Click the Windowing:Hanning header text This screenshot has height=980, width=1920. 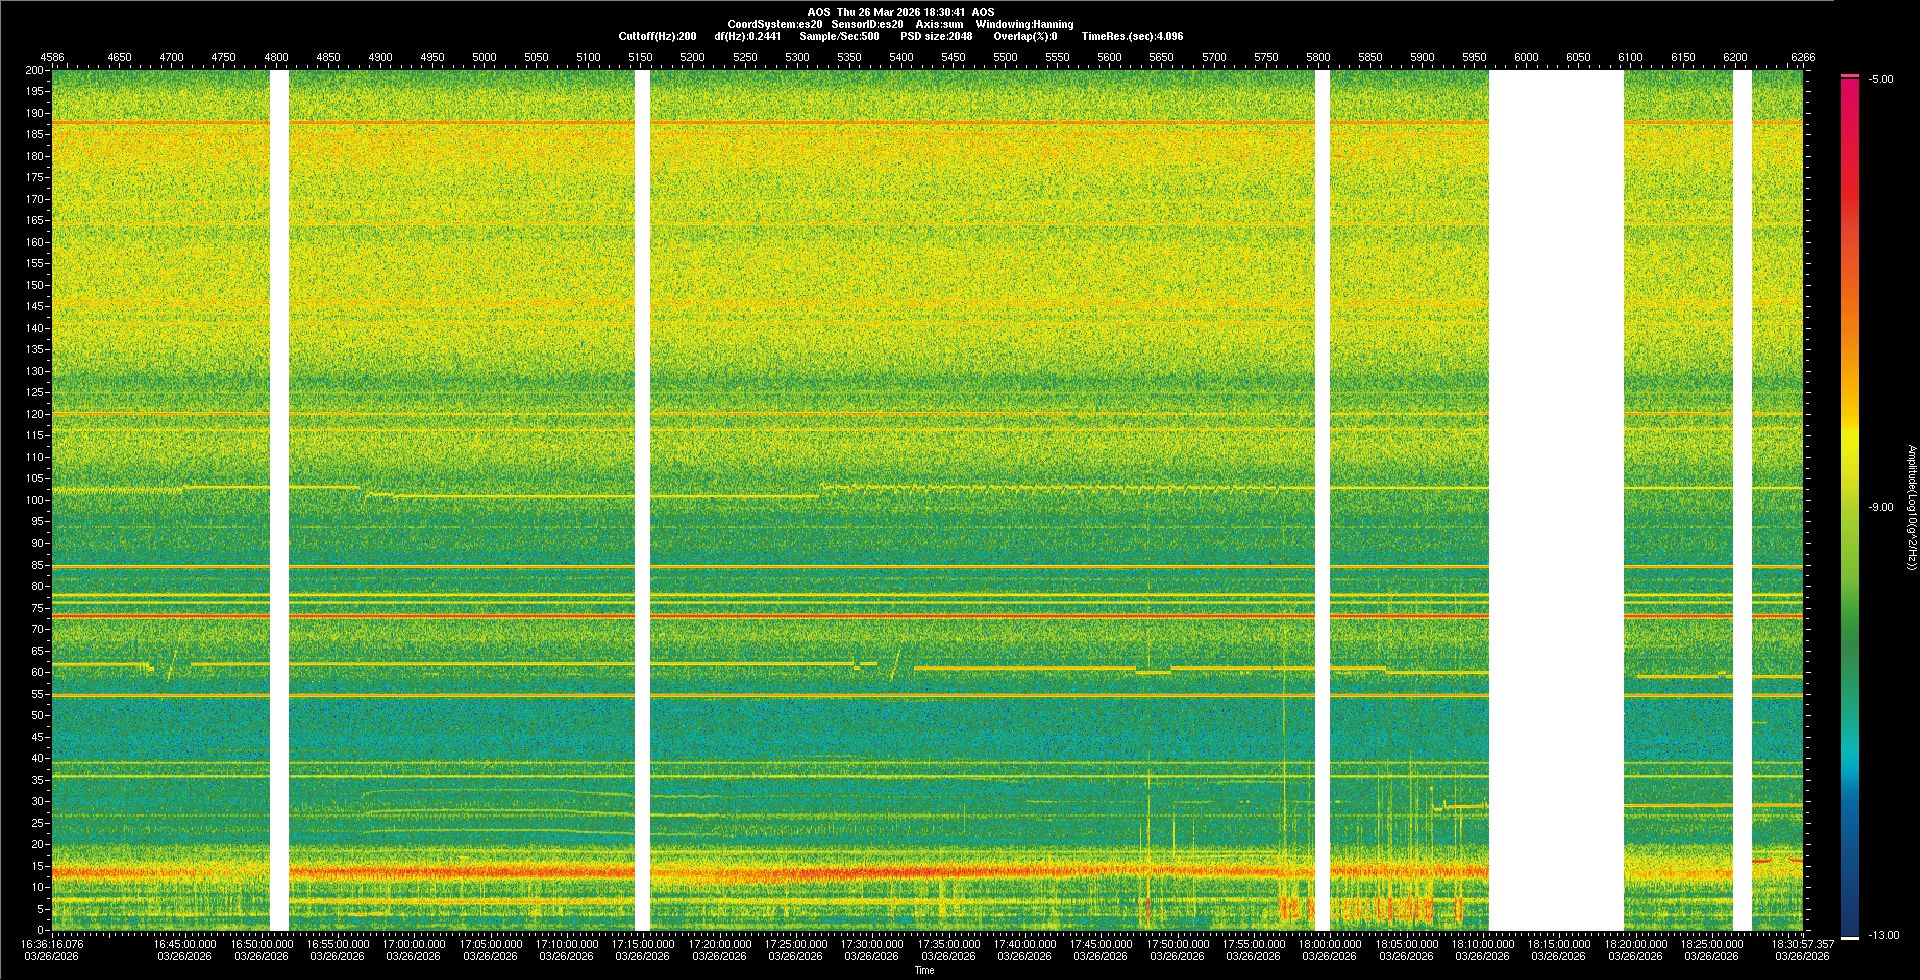1024,24
